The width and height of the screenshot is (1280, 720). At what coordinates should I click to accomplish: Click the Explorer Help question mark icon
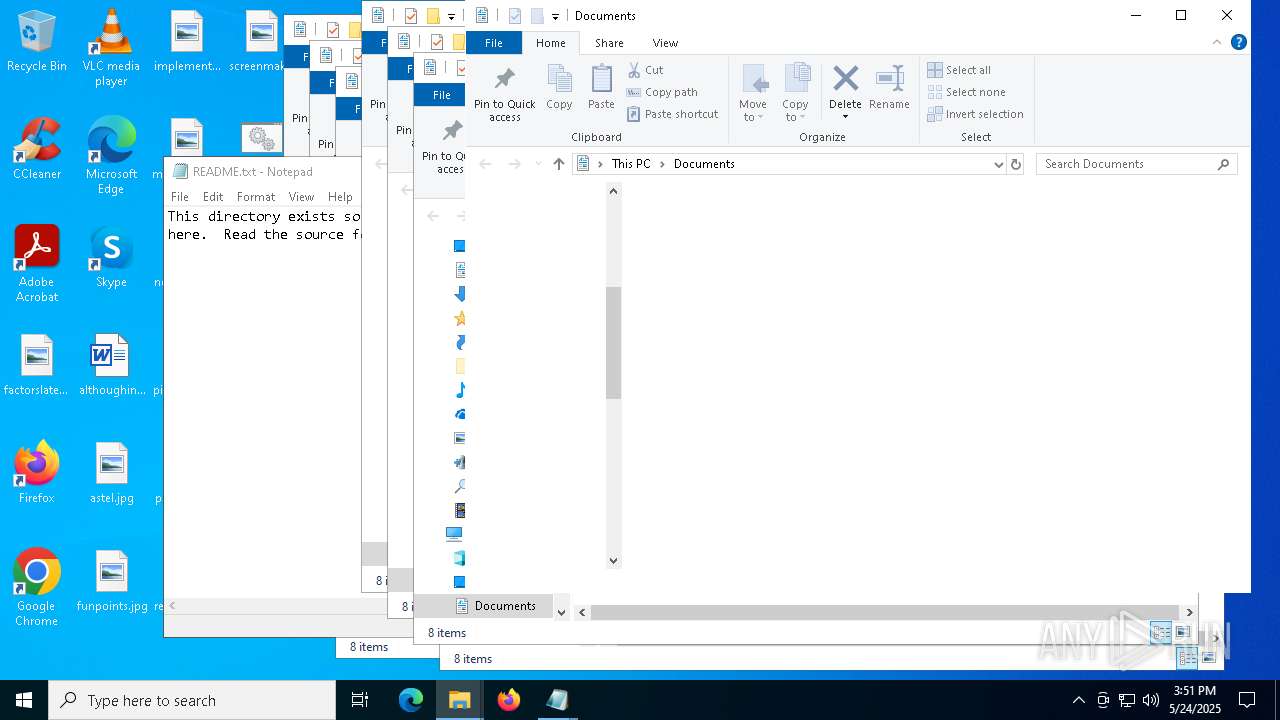tap(1238, 42)
